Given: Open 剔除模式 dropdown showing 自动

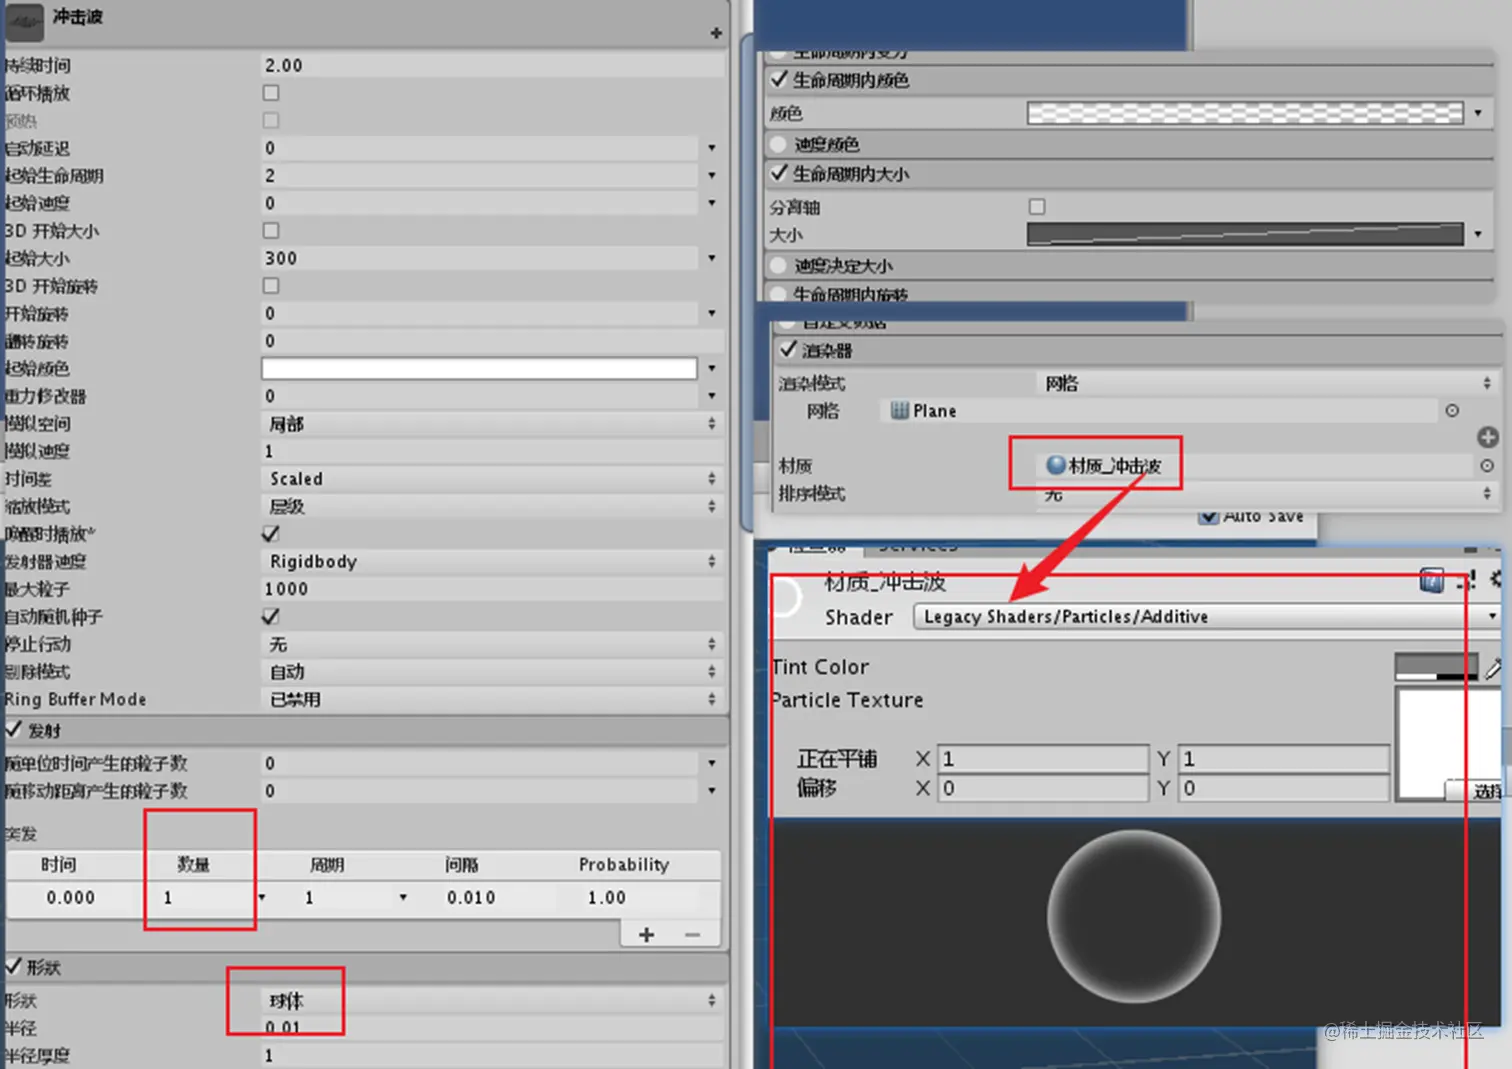Looking at the screenshot, I should coord(492,672).
